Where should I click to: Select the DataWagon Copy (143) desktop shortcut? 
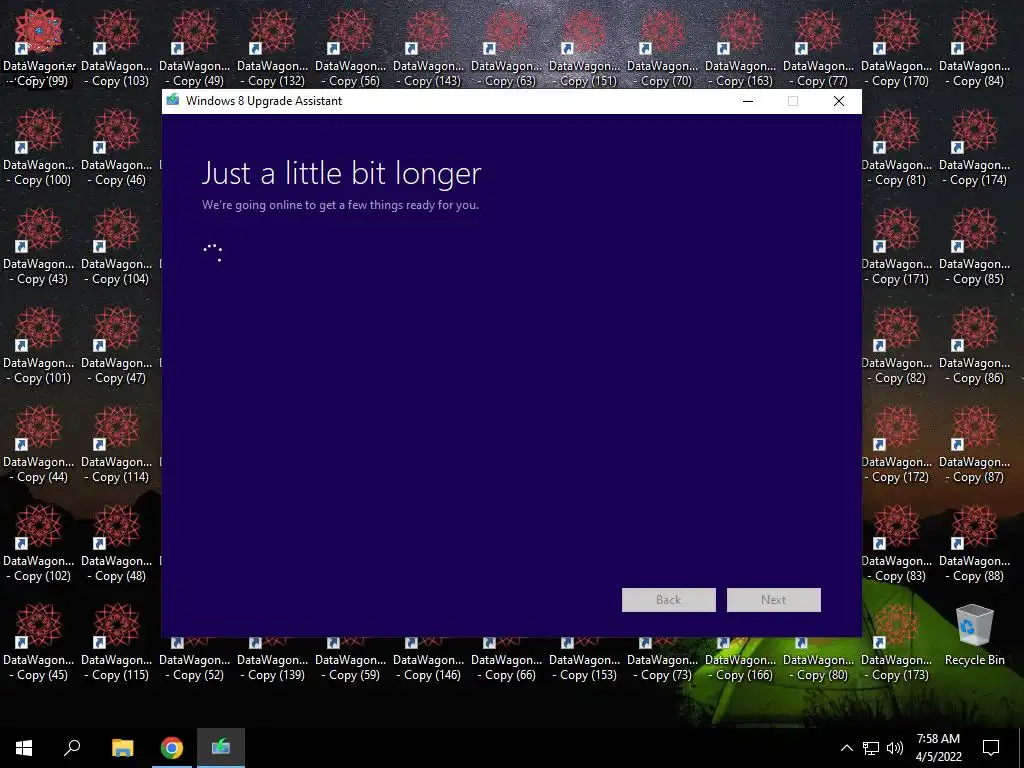coord(428,49)
